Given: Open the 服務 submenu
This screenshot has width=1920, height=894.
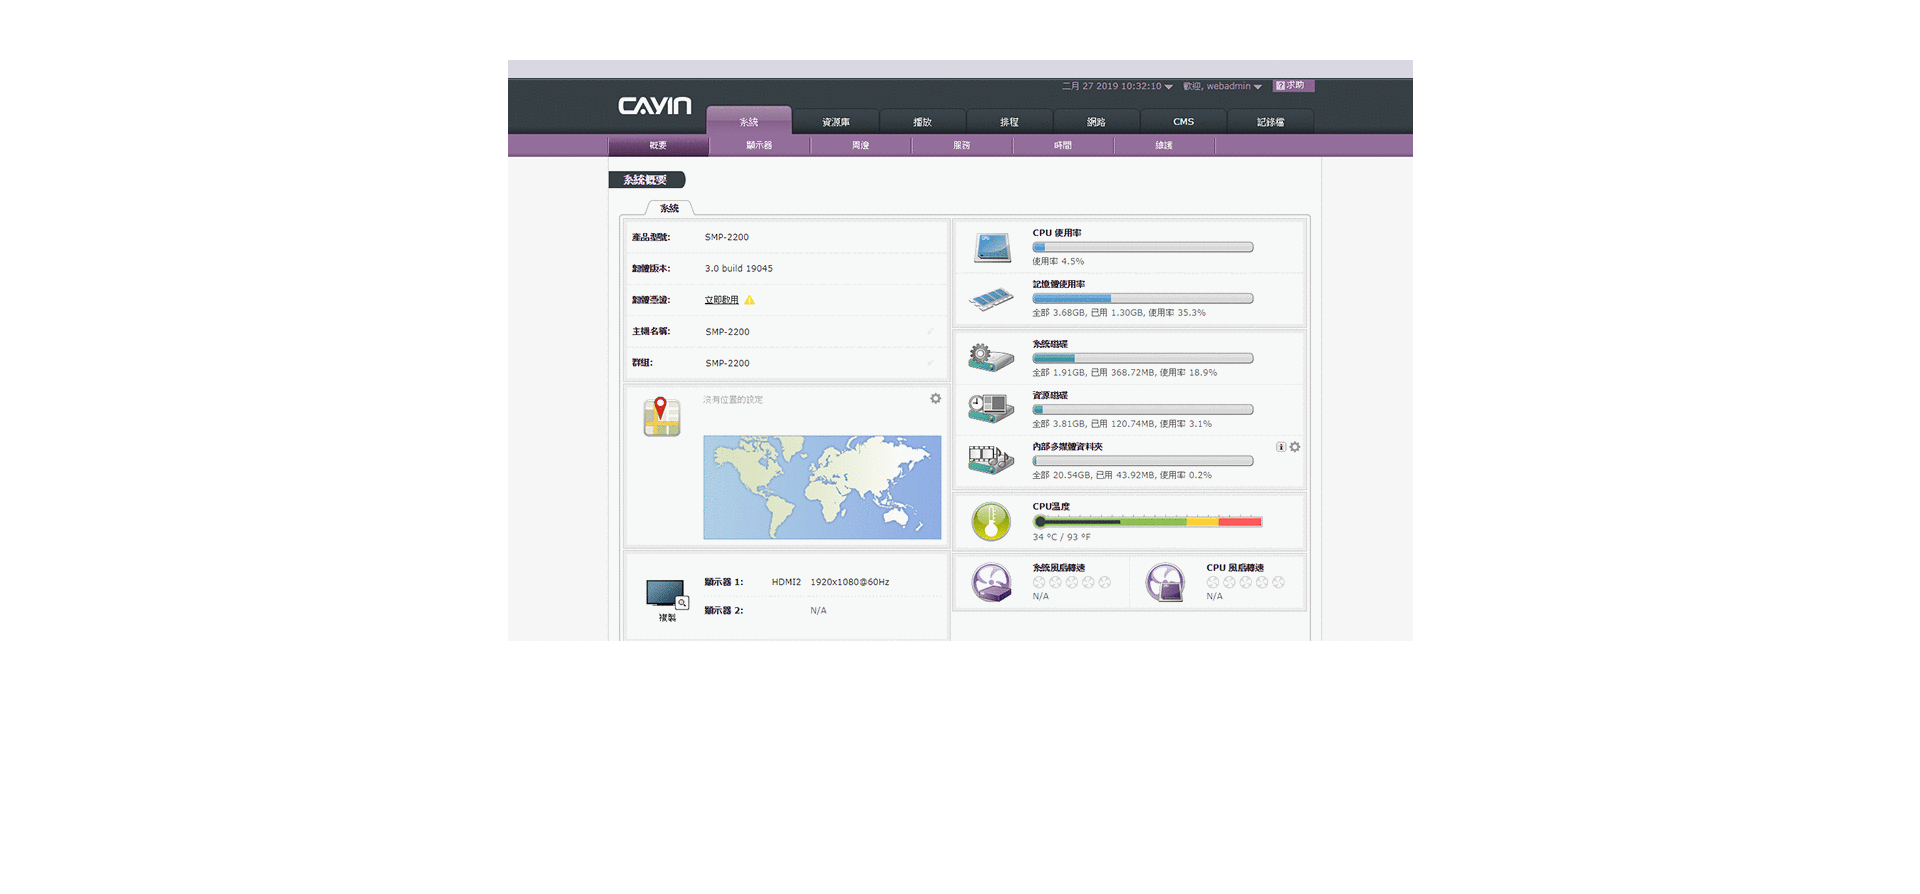Looking at the screenshot, I should coord(961,146).
